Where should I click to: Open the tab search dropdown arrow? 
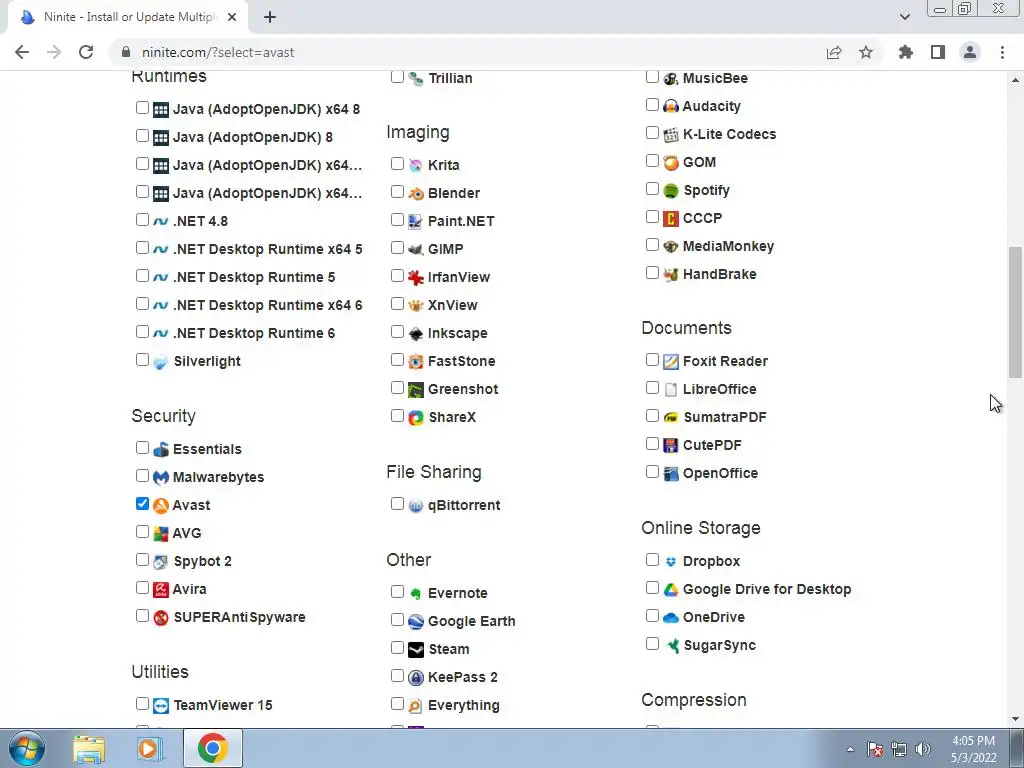(904, 17)
